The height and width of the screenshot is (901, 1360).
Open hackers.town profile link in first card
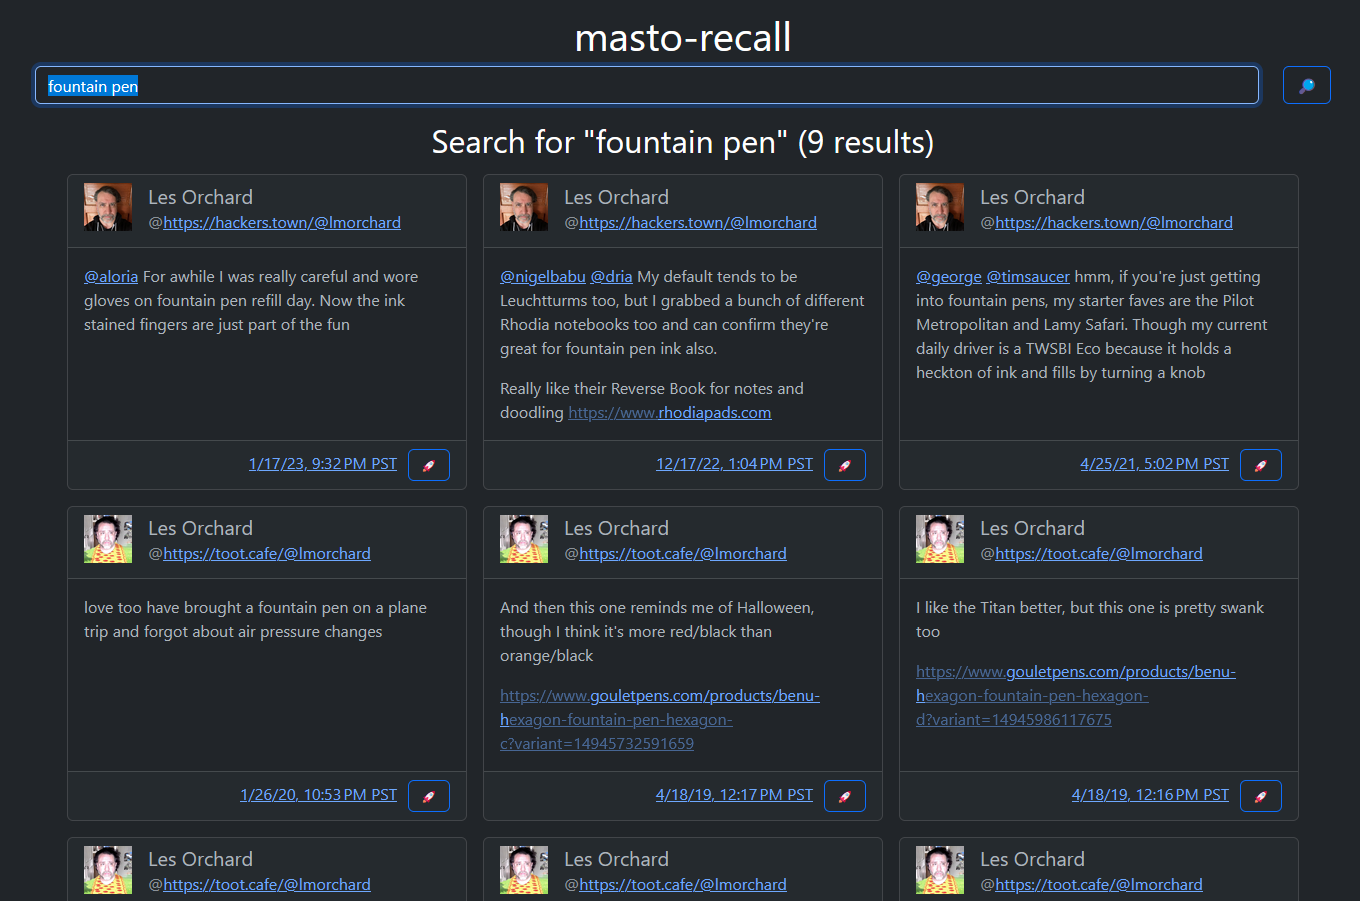click(x=282, y=223)
